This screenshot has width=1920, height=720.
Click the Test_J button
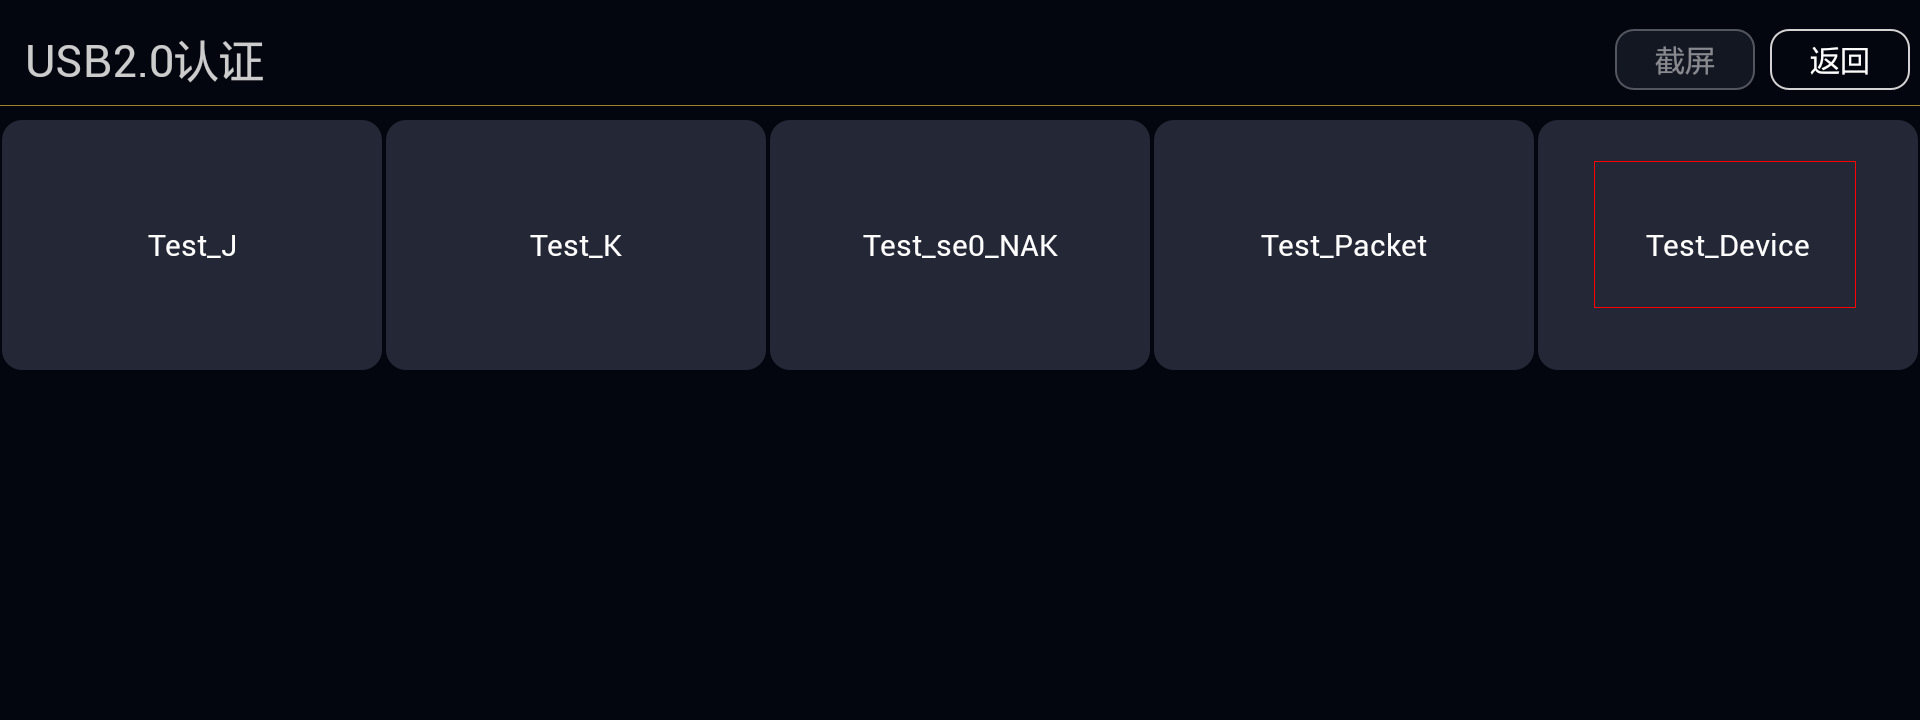click(192, 245)
